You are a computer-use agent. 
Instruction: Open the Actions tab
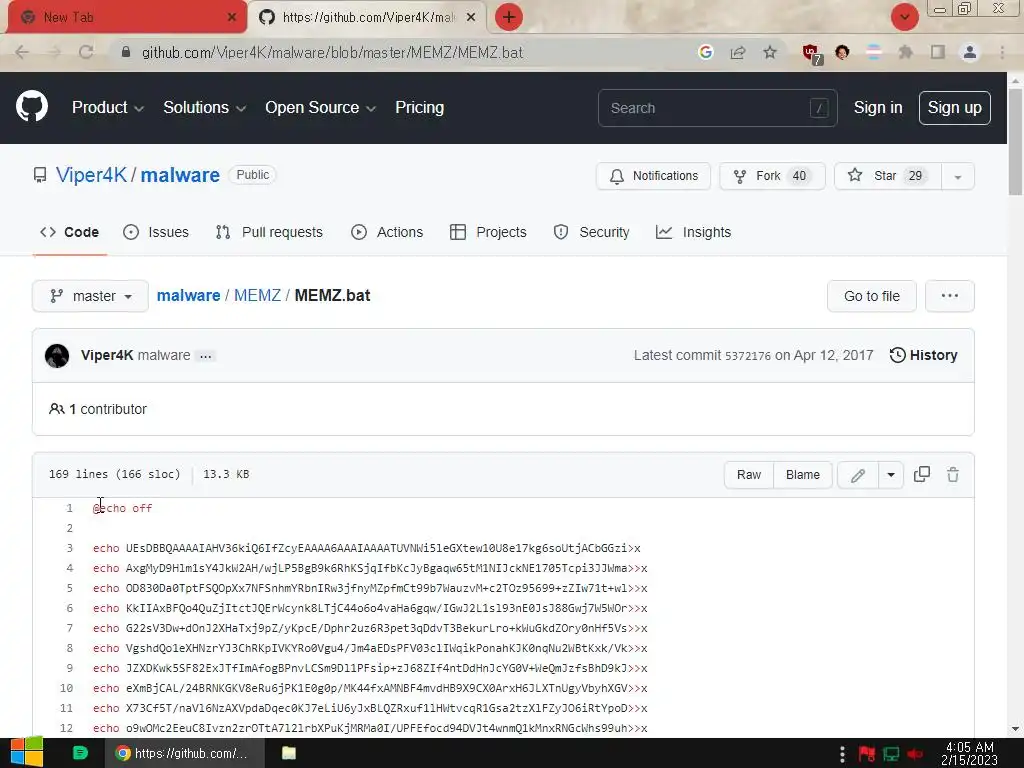(x=387, y=232)
